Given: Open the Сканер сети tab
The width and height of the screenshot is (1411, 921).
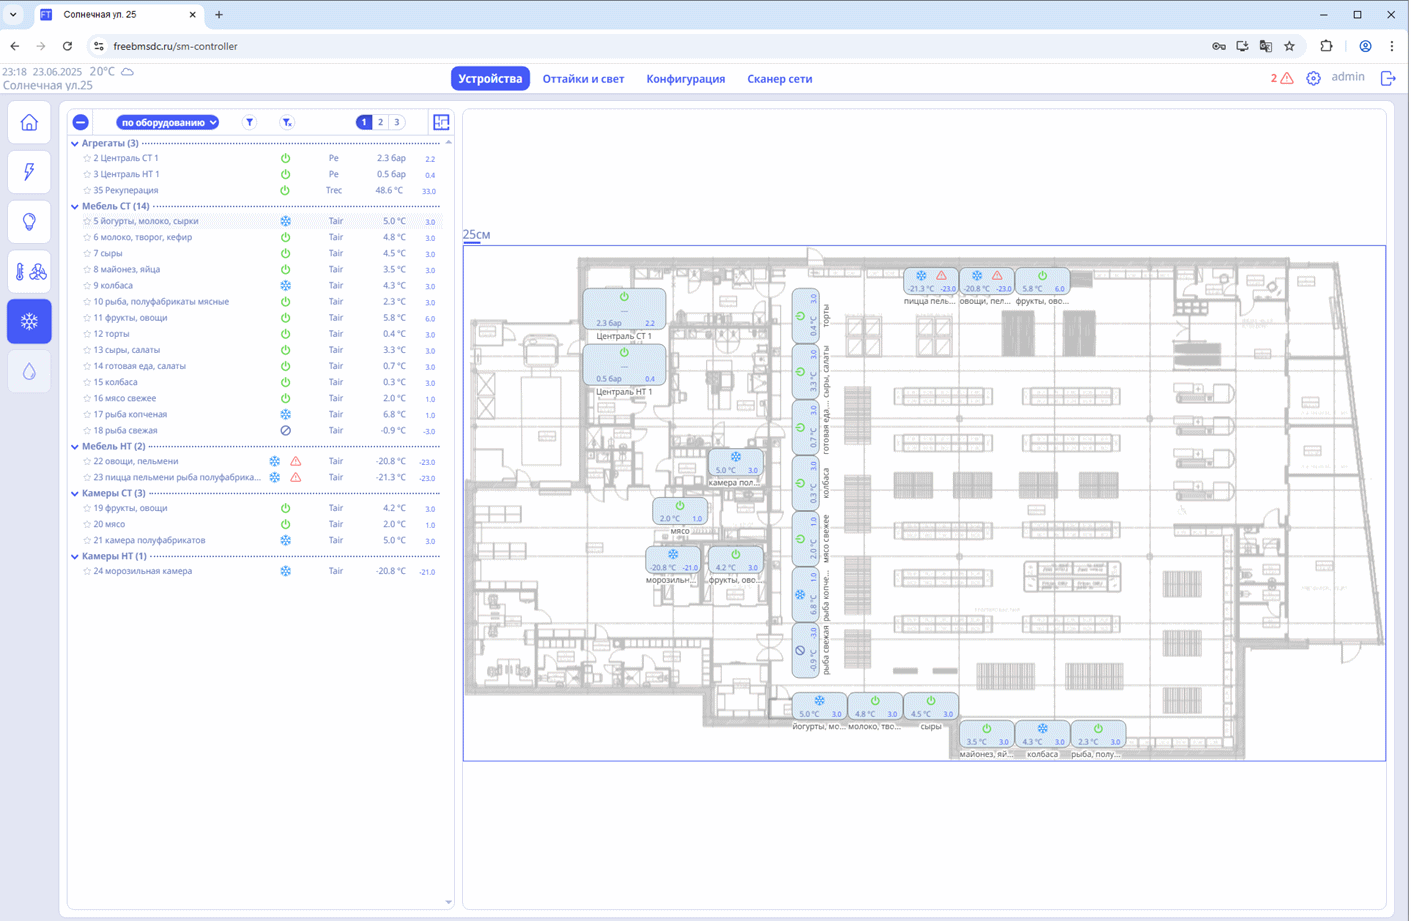Looking at the screenshot, I should click(x=779, y=79).
